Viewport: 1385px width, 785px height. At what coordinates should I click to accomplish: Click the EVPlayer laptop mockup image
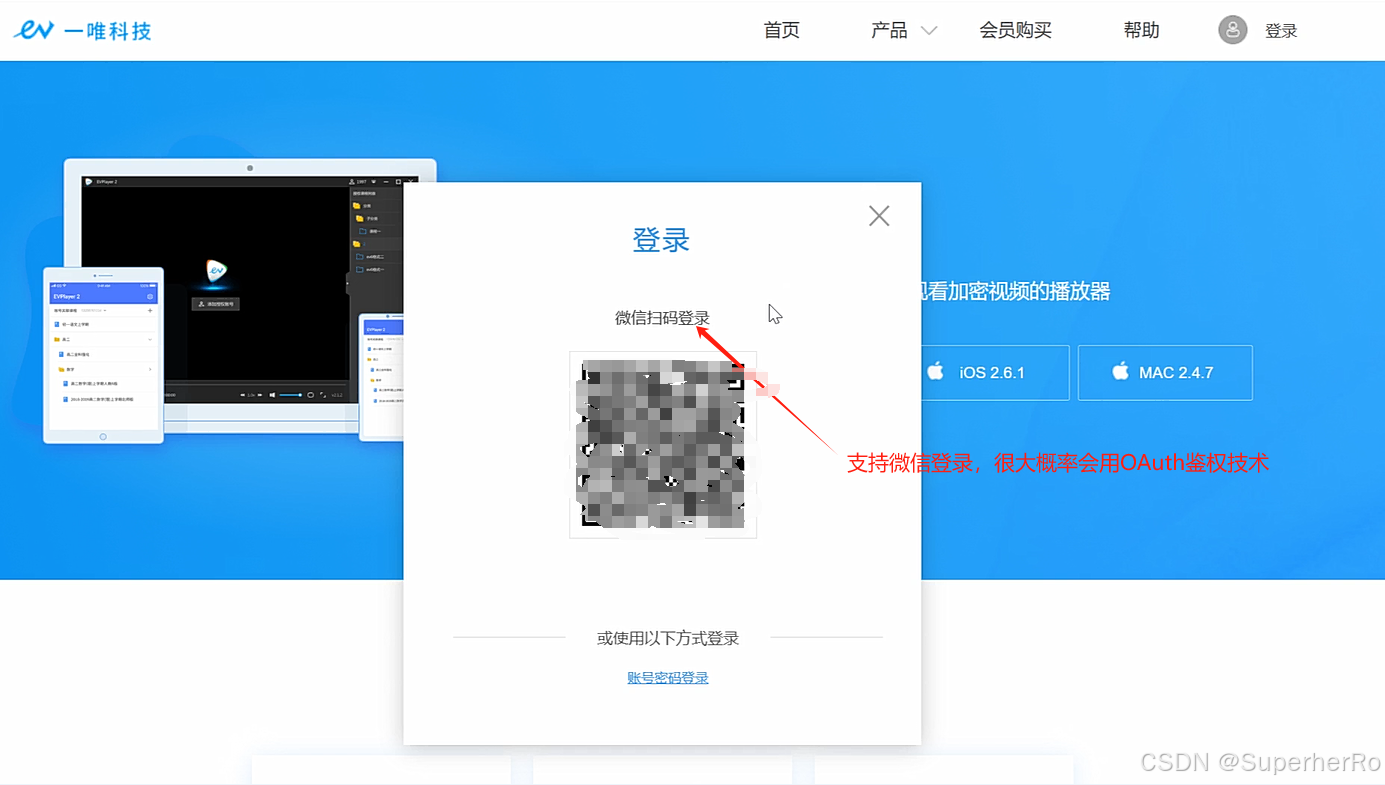[x=250, y=297]
